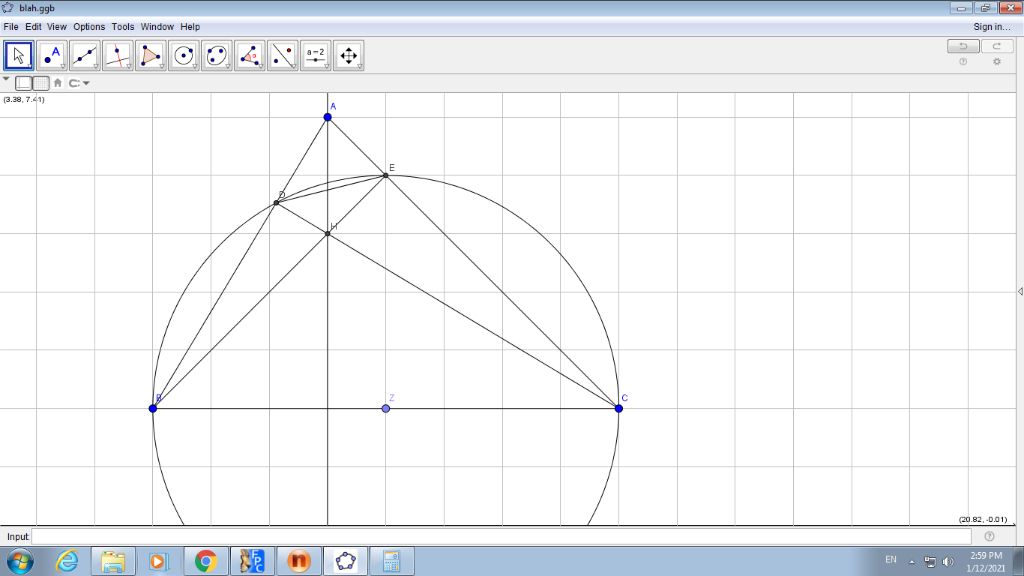The width and height of the screenshot is (1024, 576).
Task: Select the Ellipse conic tool
Action: coord(216,56)
